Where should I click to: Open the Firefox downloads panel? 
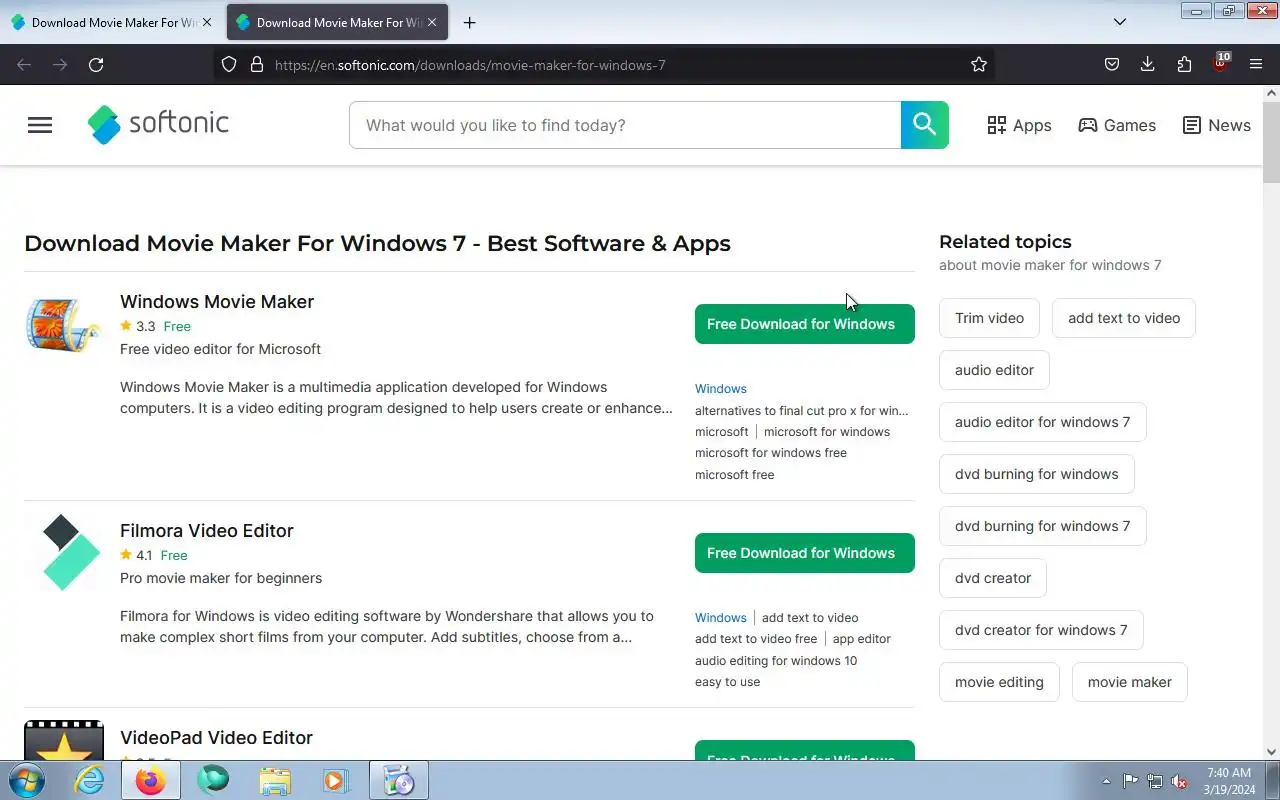pos(1148,65)
